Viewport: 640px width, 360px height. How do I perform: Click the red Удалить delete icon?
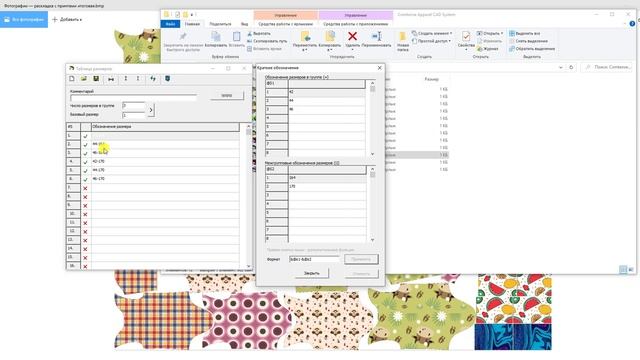(x=352, y=36)
